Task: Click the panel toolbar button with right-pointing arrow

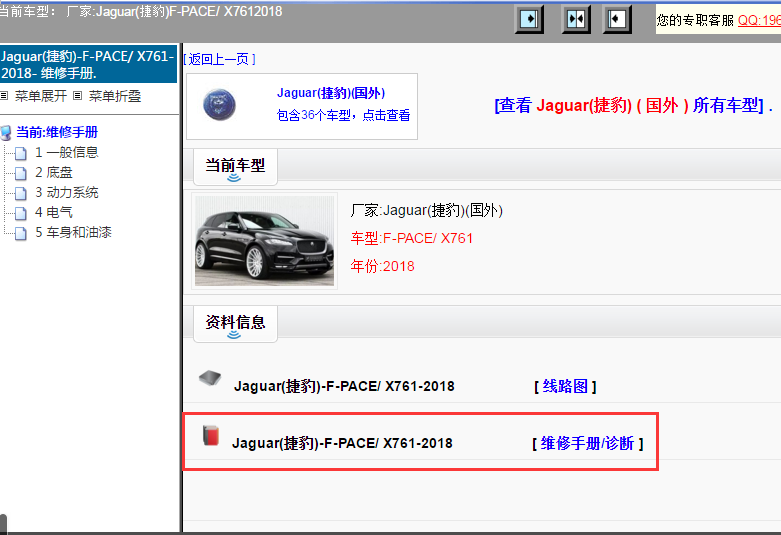Action: tap(529, 19)
